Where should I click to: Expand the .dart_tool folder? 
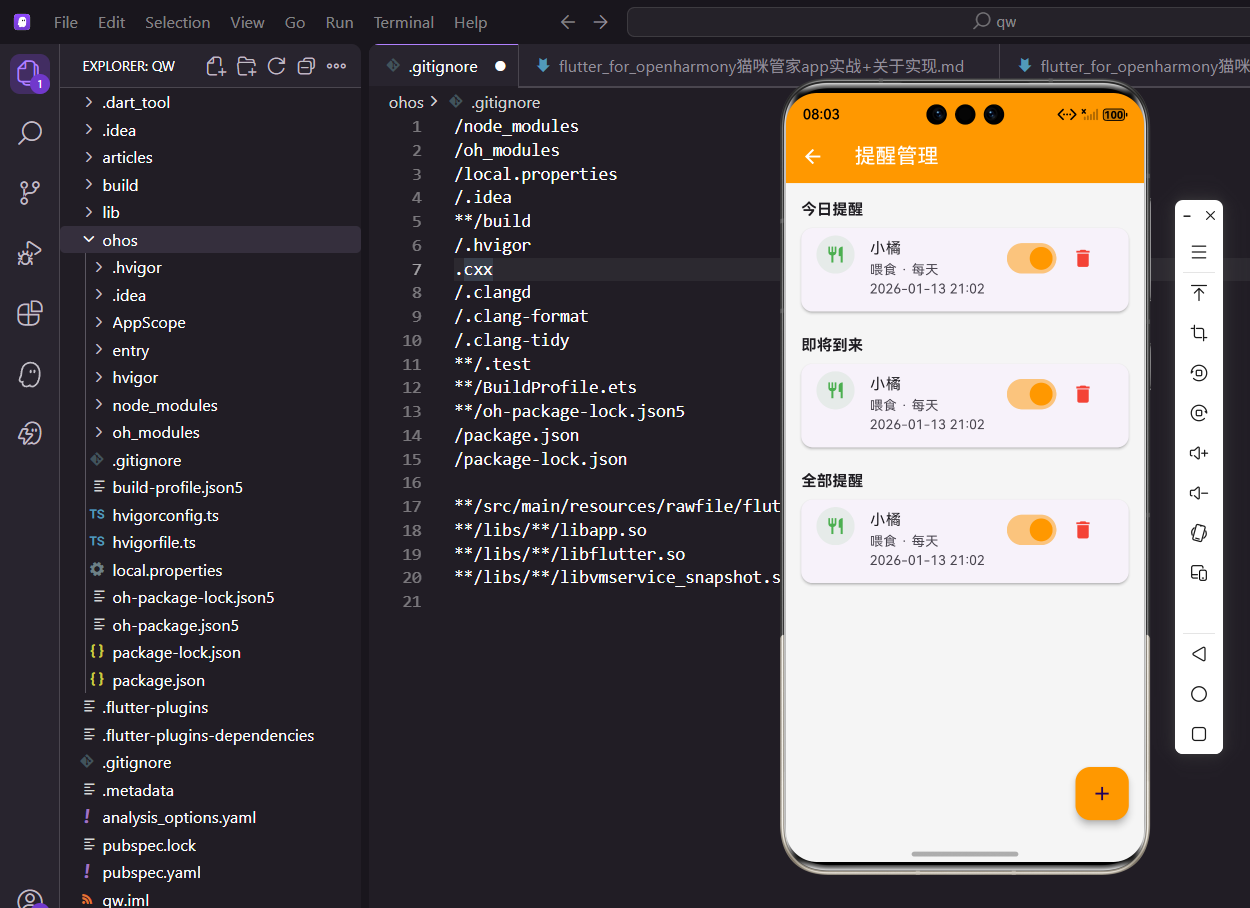pyautogui.click(x=210, y=102)
